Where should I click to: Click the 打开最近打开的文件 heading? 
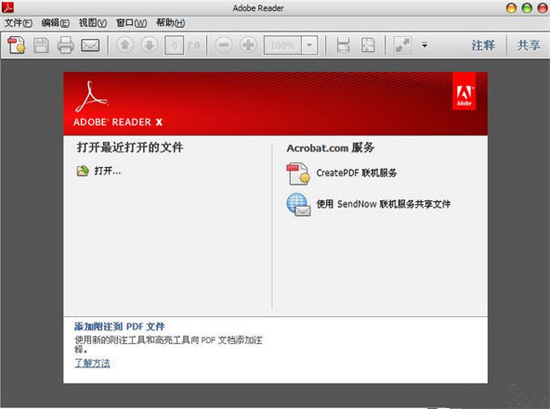130,147
